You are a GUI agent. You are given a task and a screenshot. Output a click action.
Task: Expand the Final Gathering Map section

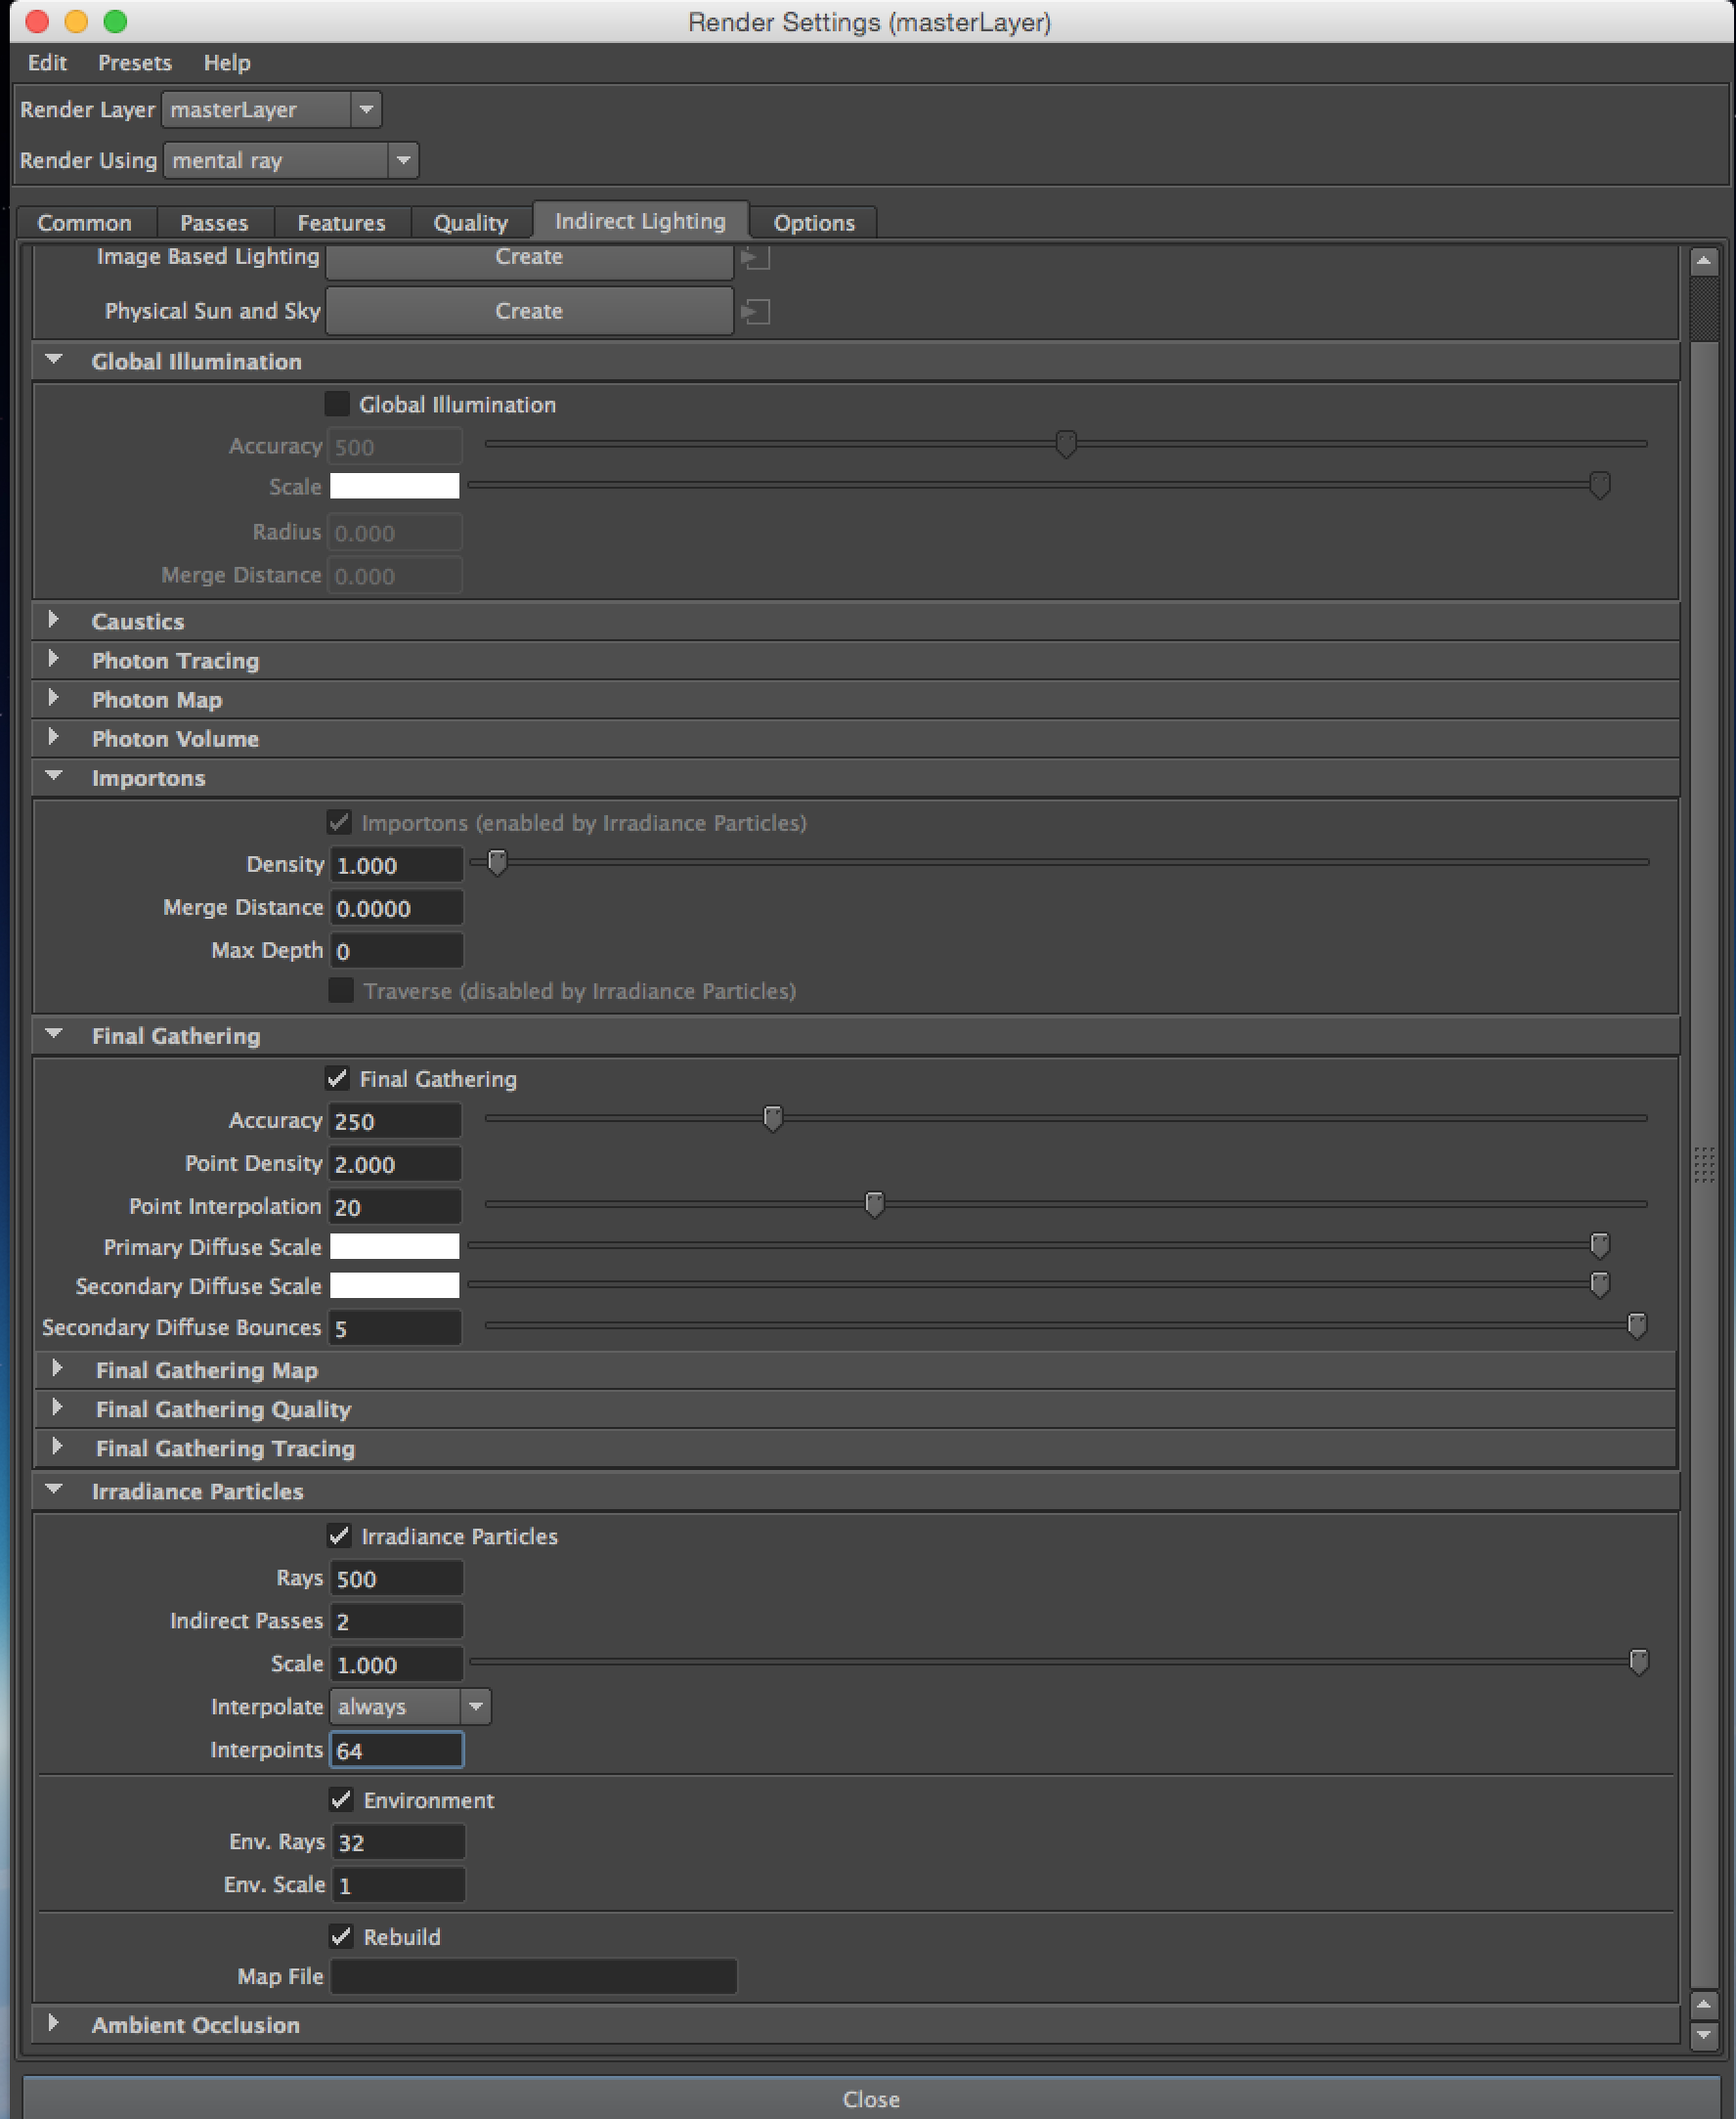pos(57,1369)
